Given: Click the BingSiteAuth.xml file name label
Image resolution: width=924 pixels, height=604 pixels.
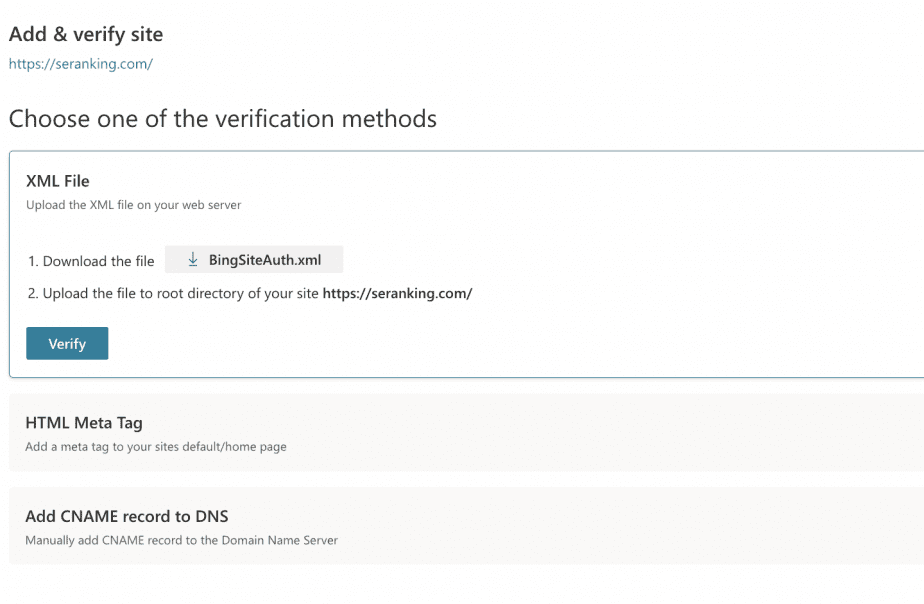Looking at the screenshot, I should pos(266,259).
